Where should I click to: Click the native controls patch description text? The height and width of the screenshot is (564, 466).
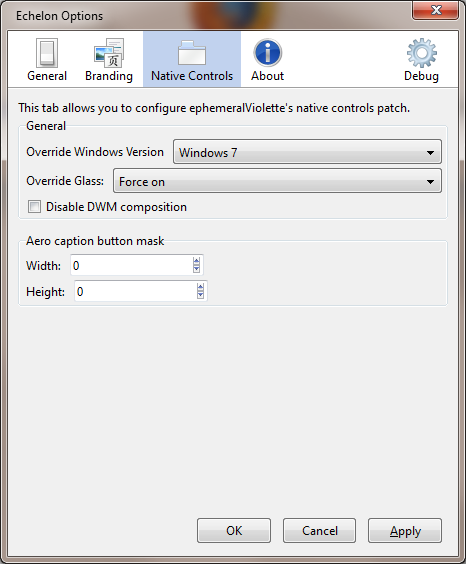[x=214, y=108]
